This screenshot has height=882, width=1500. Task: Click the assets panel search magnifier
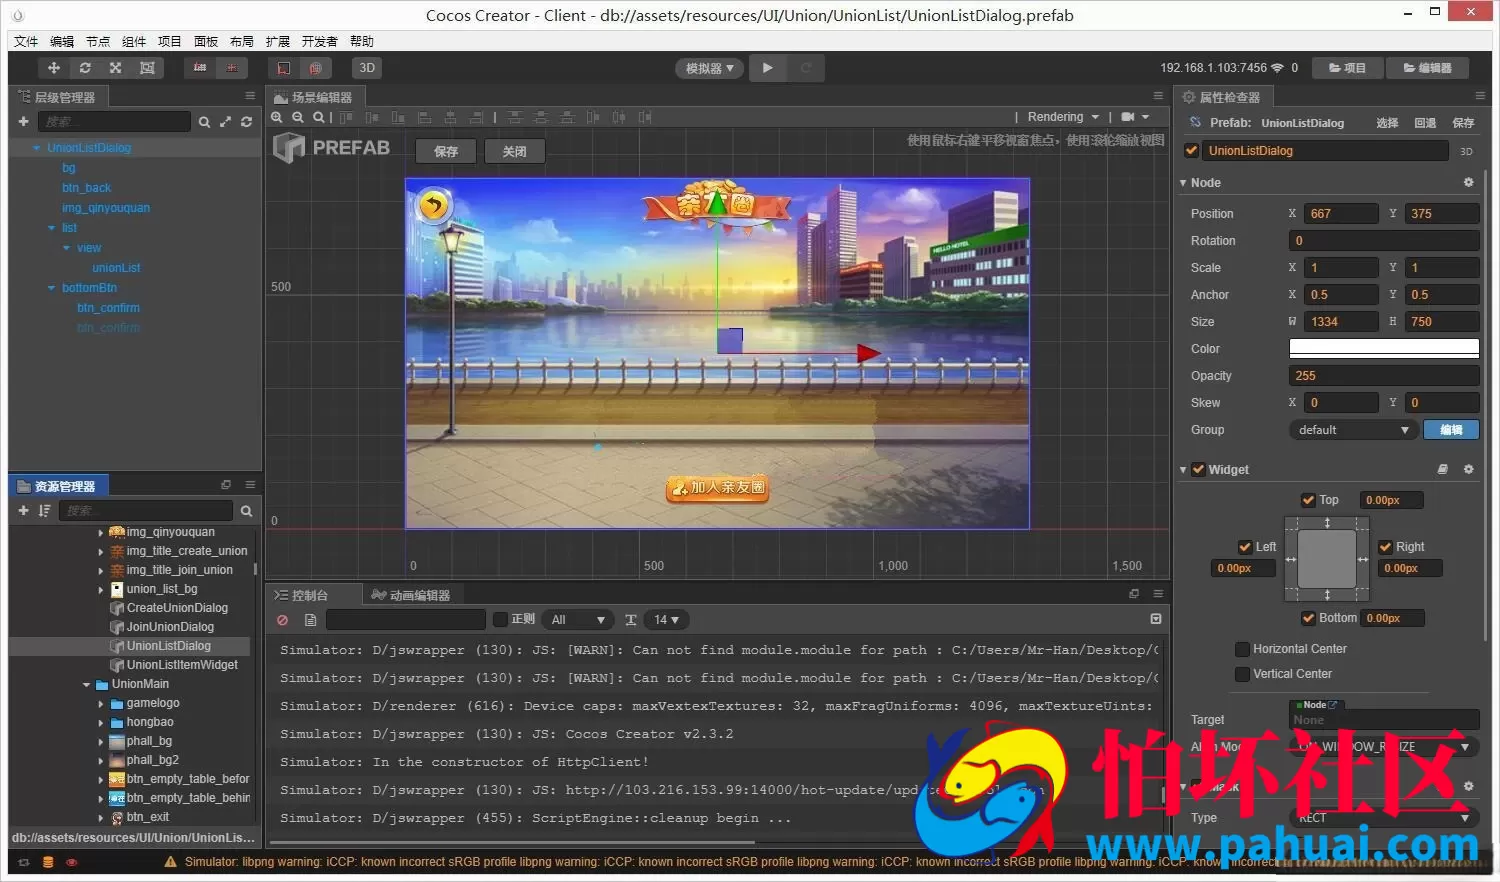pyautogui.click(x=246, y=511)
